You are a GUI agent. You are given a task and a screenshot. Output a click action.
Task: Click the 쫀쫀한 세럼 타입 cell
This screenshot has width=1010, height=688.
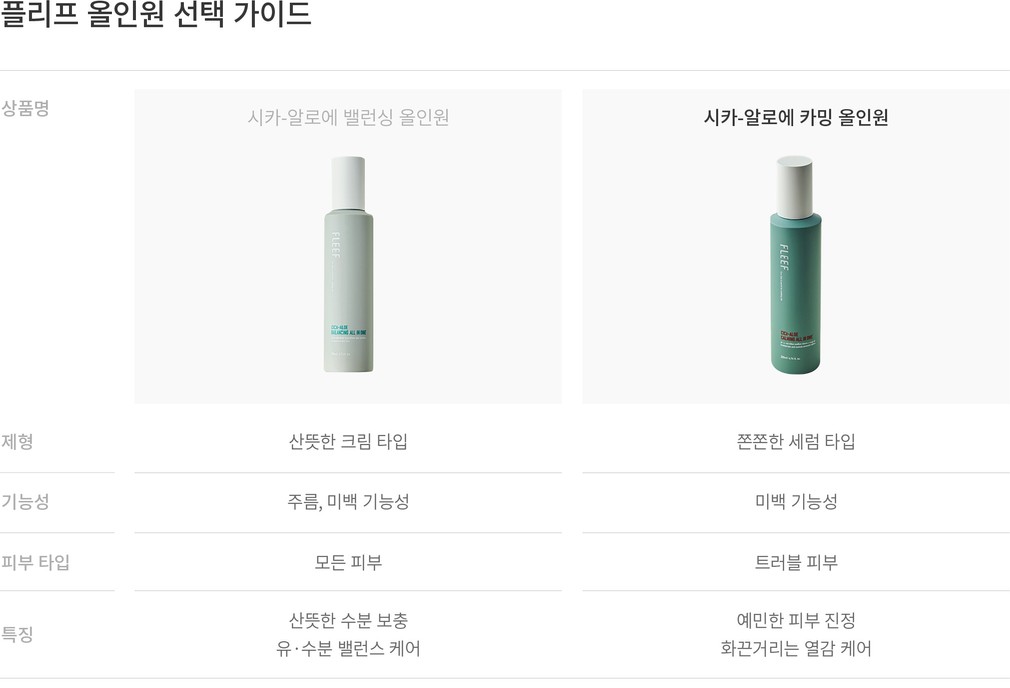pos(796,441)
